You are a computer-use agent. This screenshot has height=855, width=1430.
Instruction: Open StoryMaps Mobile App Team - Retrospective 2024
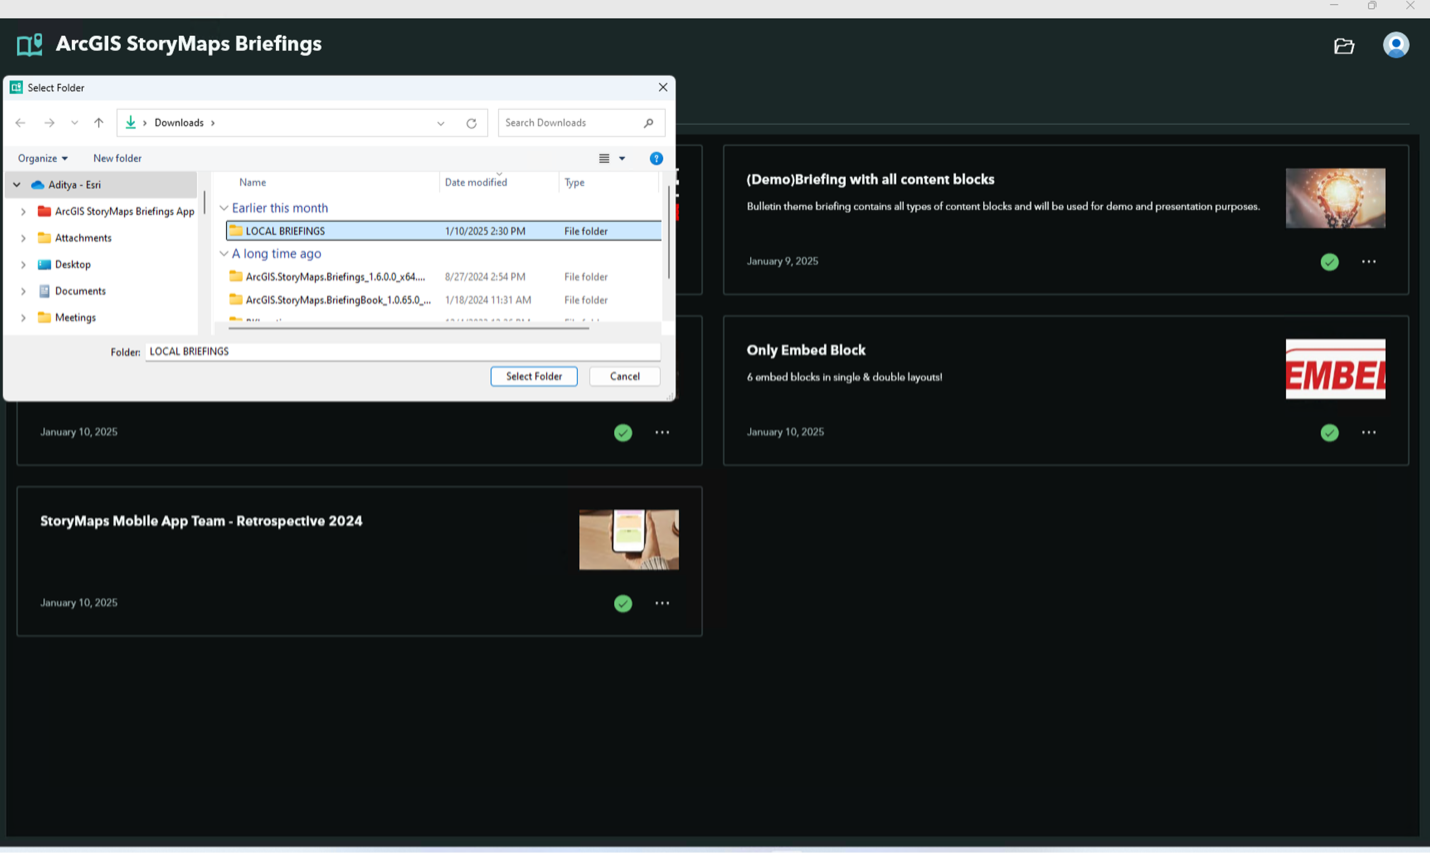[x=201, y=522]
